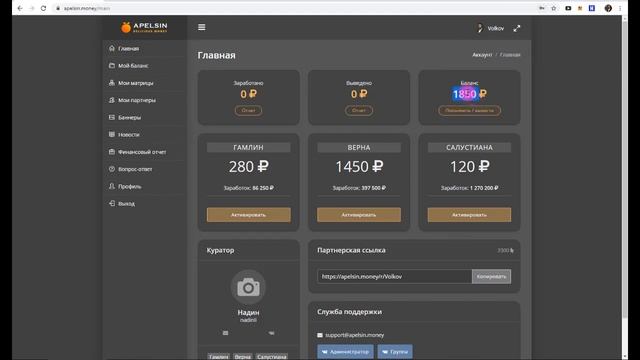Click browser forward arrow

pos(32,8)
